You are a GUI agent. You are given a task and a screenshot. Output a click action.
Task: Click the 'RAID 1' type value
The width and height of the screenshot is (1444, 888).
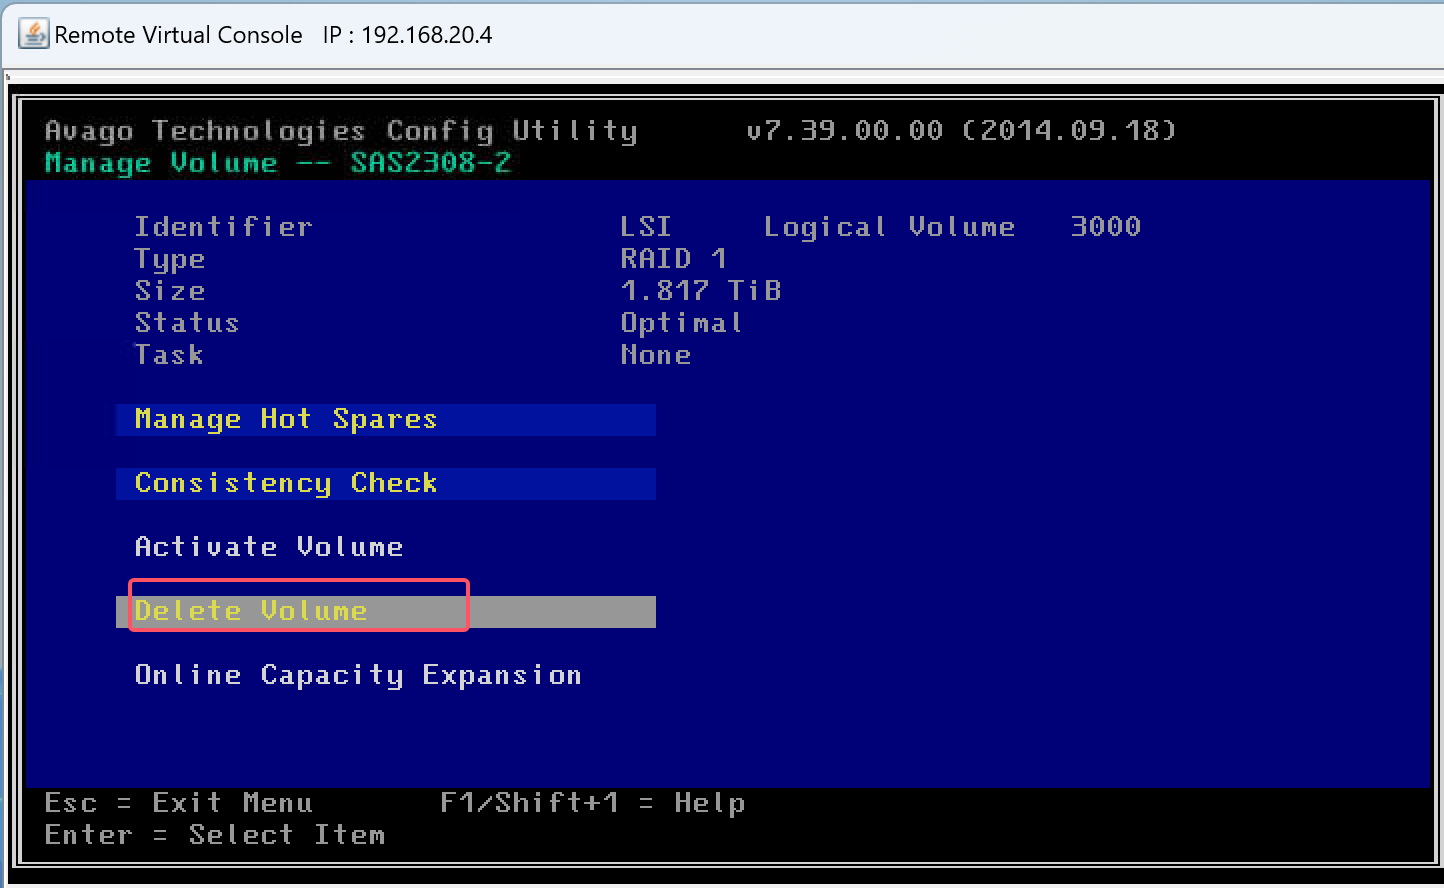tap(674, 259)
